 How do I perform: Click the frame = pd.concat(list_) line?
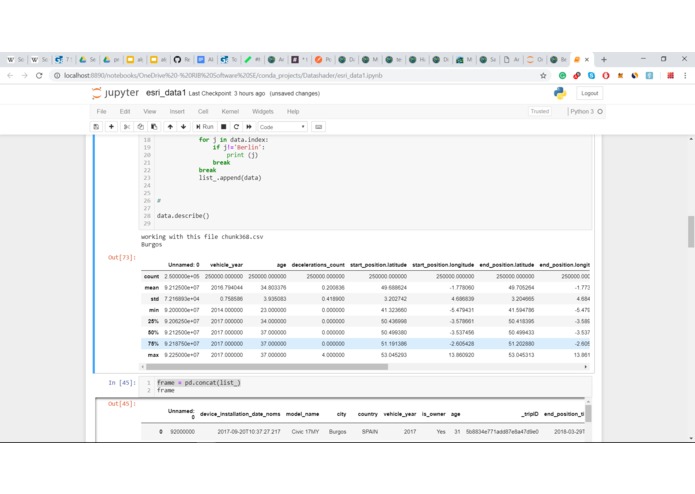click(199, 382)
